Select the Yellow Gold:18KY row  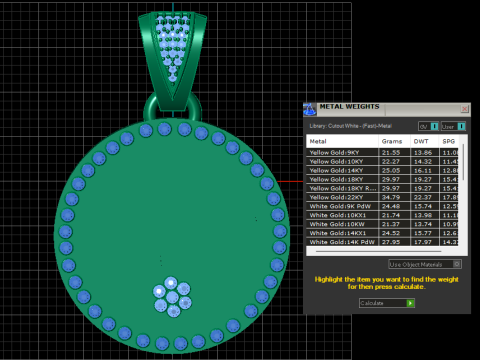point(382,179)
